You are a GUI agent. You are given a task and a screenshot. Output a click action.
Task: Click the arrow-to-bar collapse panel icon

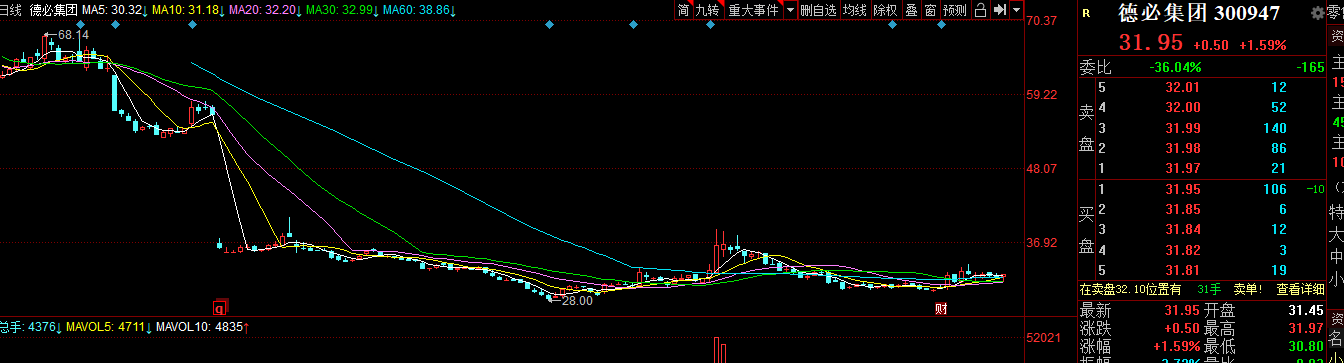click(999, 10)
